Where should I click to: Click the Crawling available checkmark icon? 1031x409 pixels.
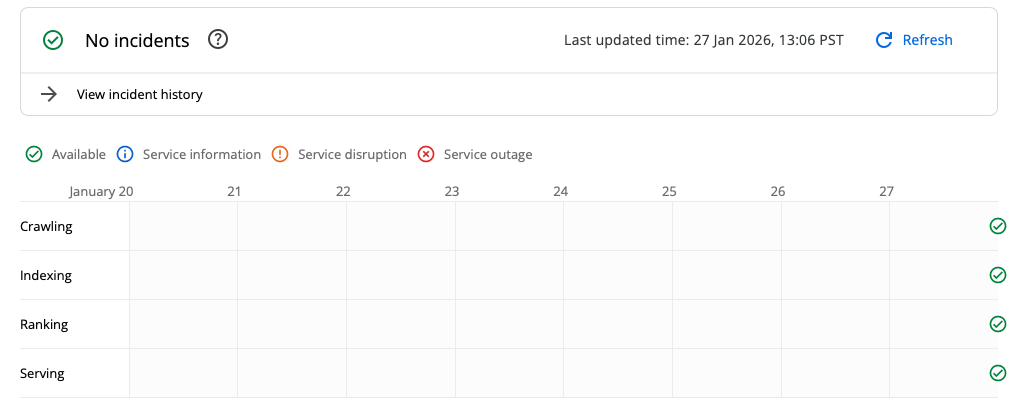(x=997, y=226)
